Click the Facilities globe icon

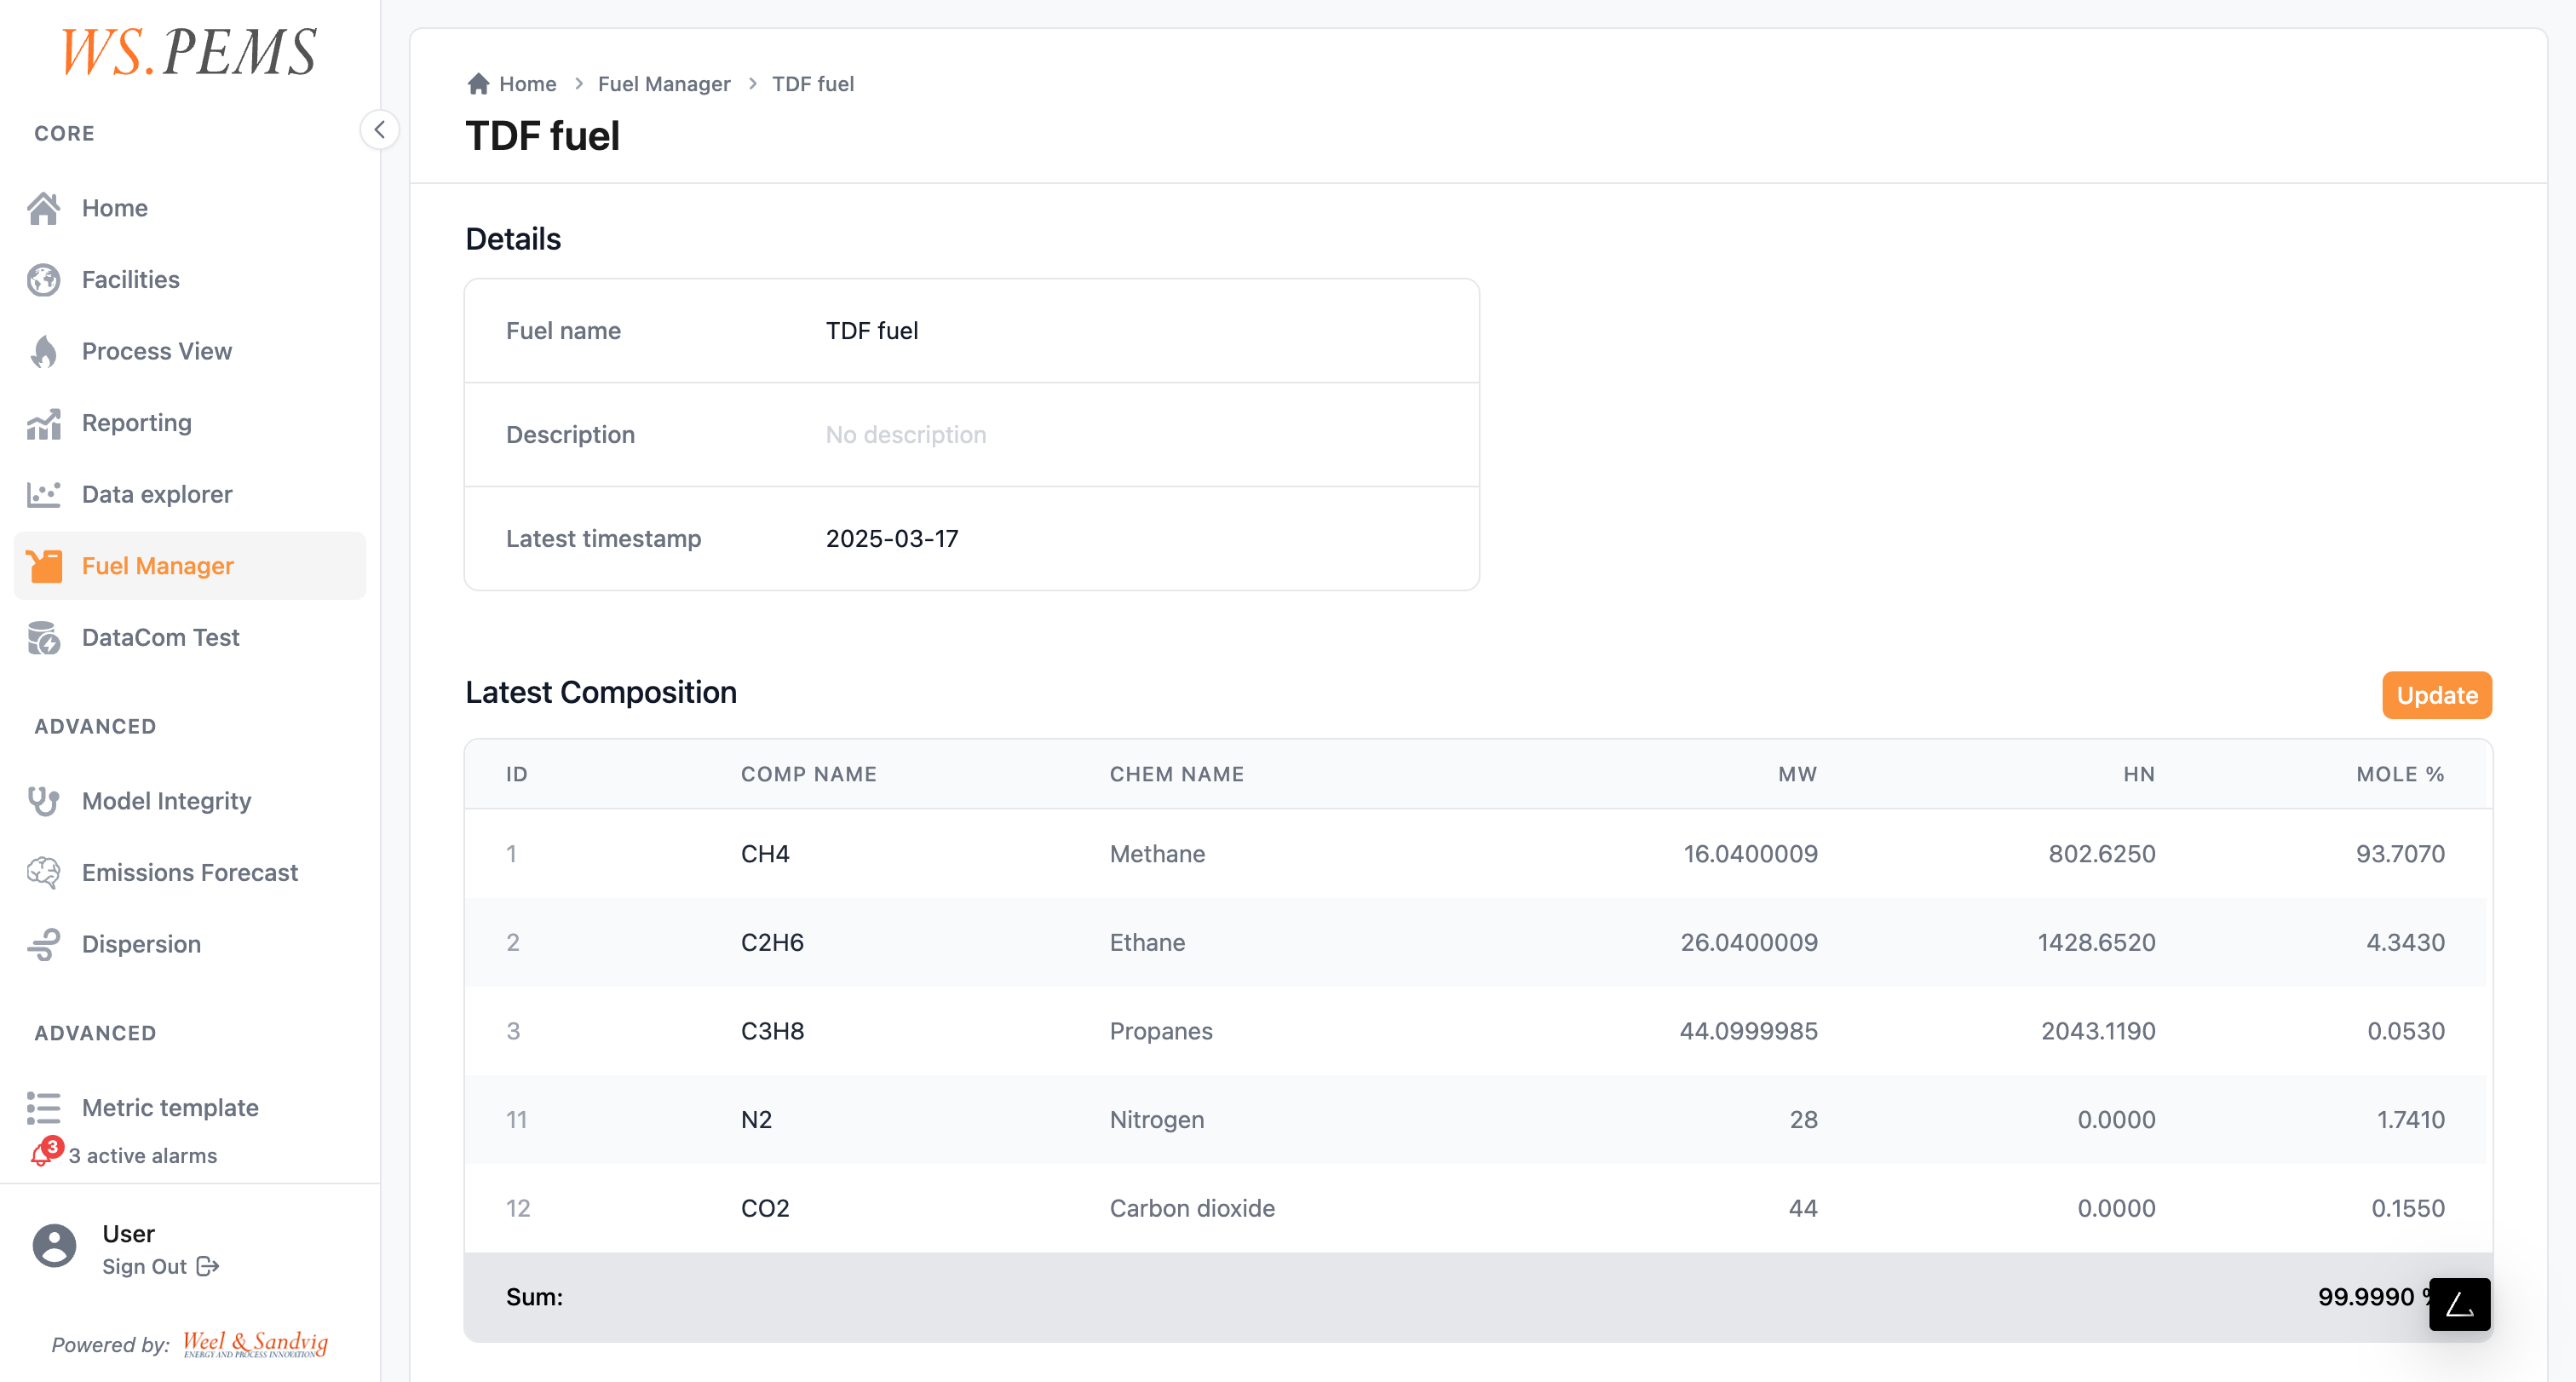[x=44, y=280]
